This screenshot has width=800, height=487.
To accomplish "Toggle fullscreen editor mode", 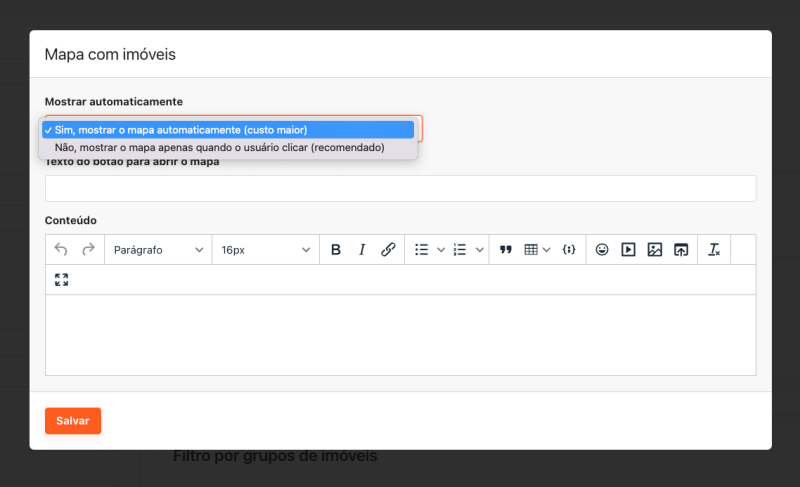I will (x=61, y=280).
